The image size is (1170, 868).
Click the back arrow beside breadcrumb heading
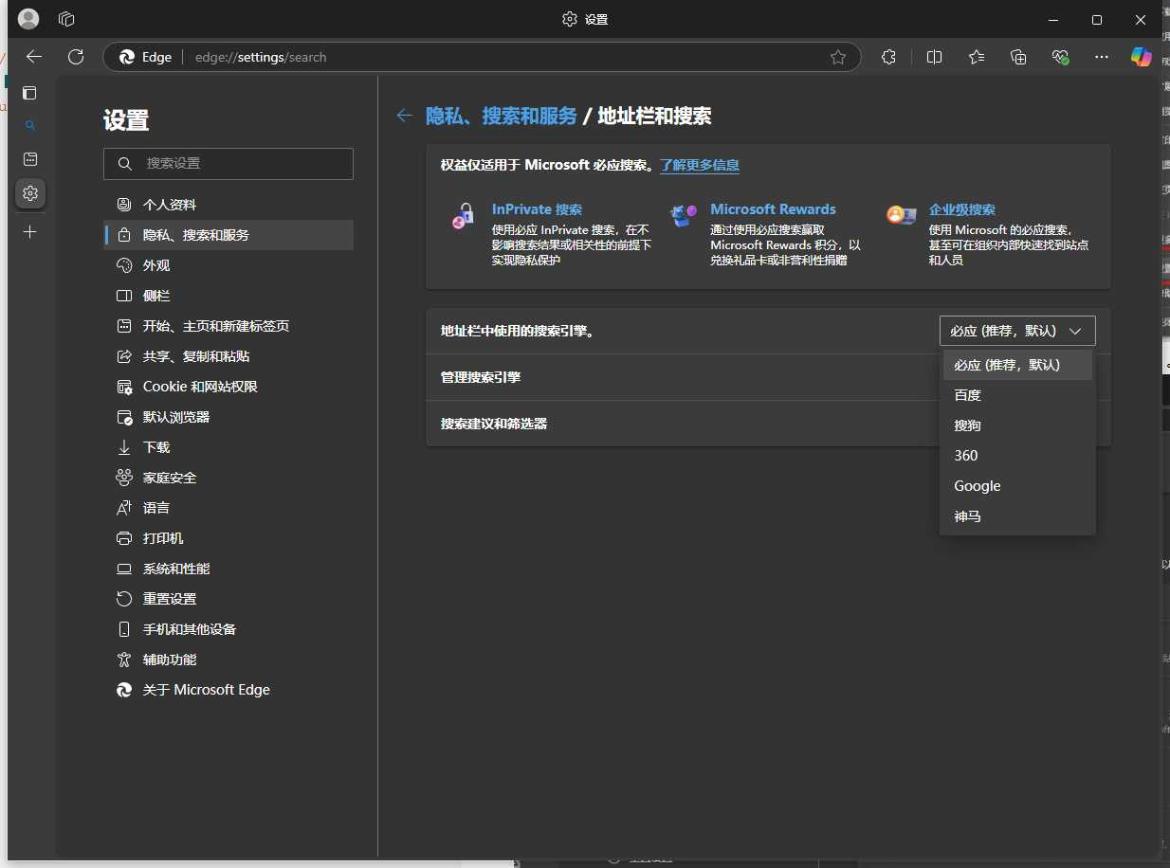pos(404,115)
